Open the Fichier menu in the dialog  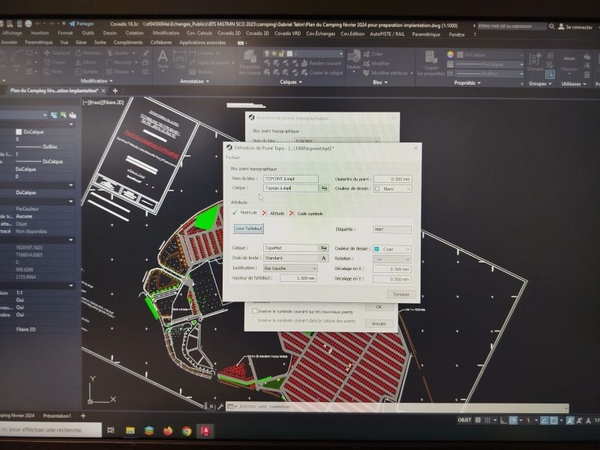coord(233,158)
